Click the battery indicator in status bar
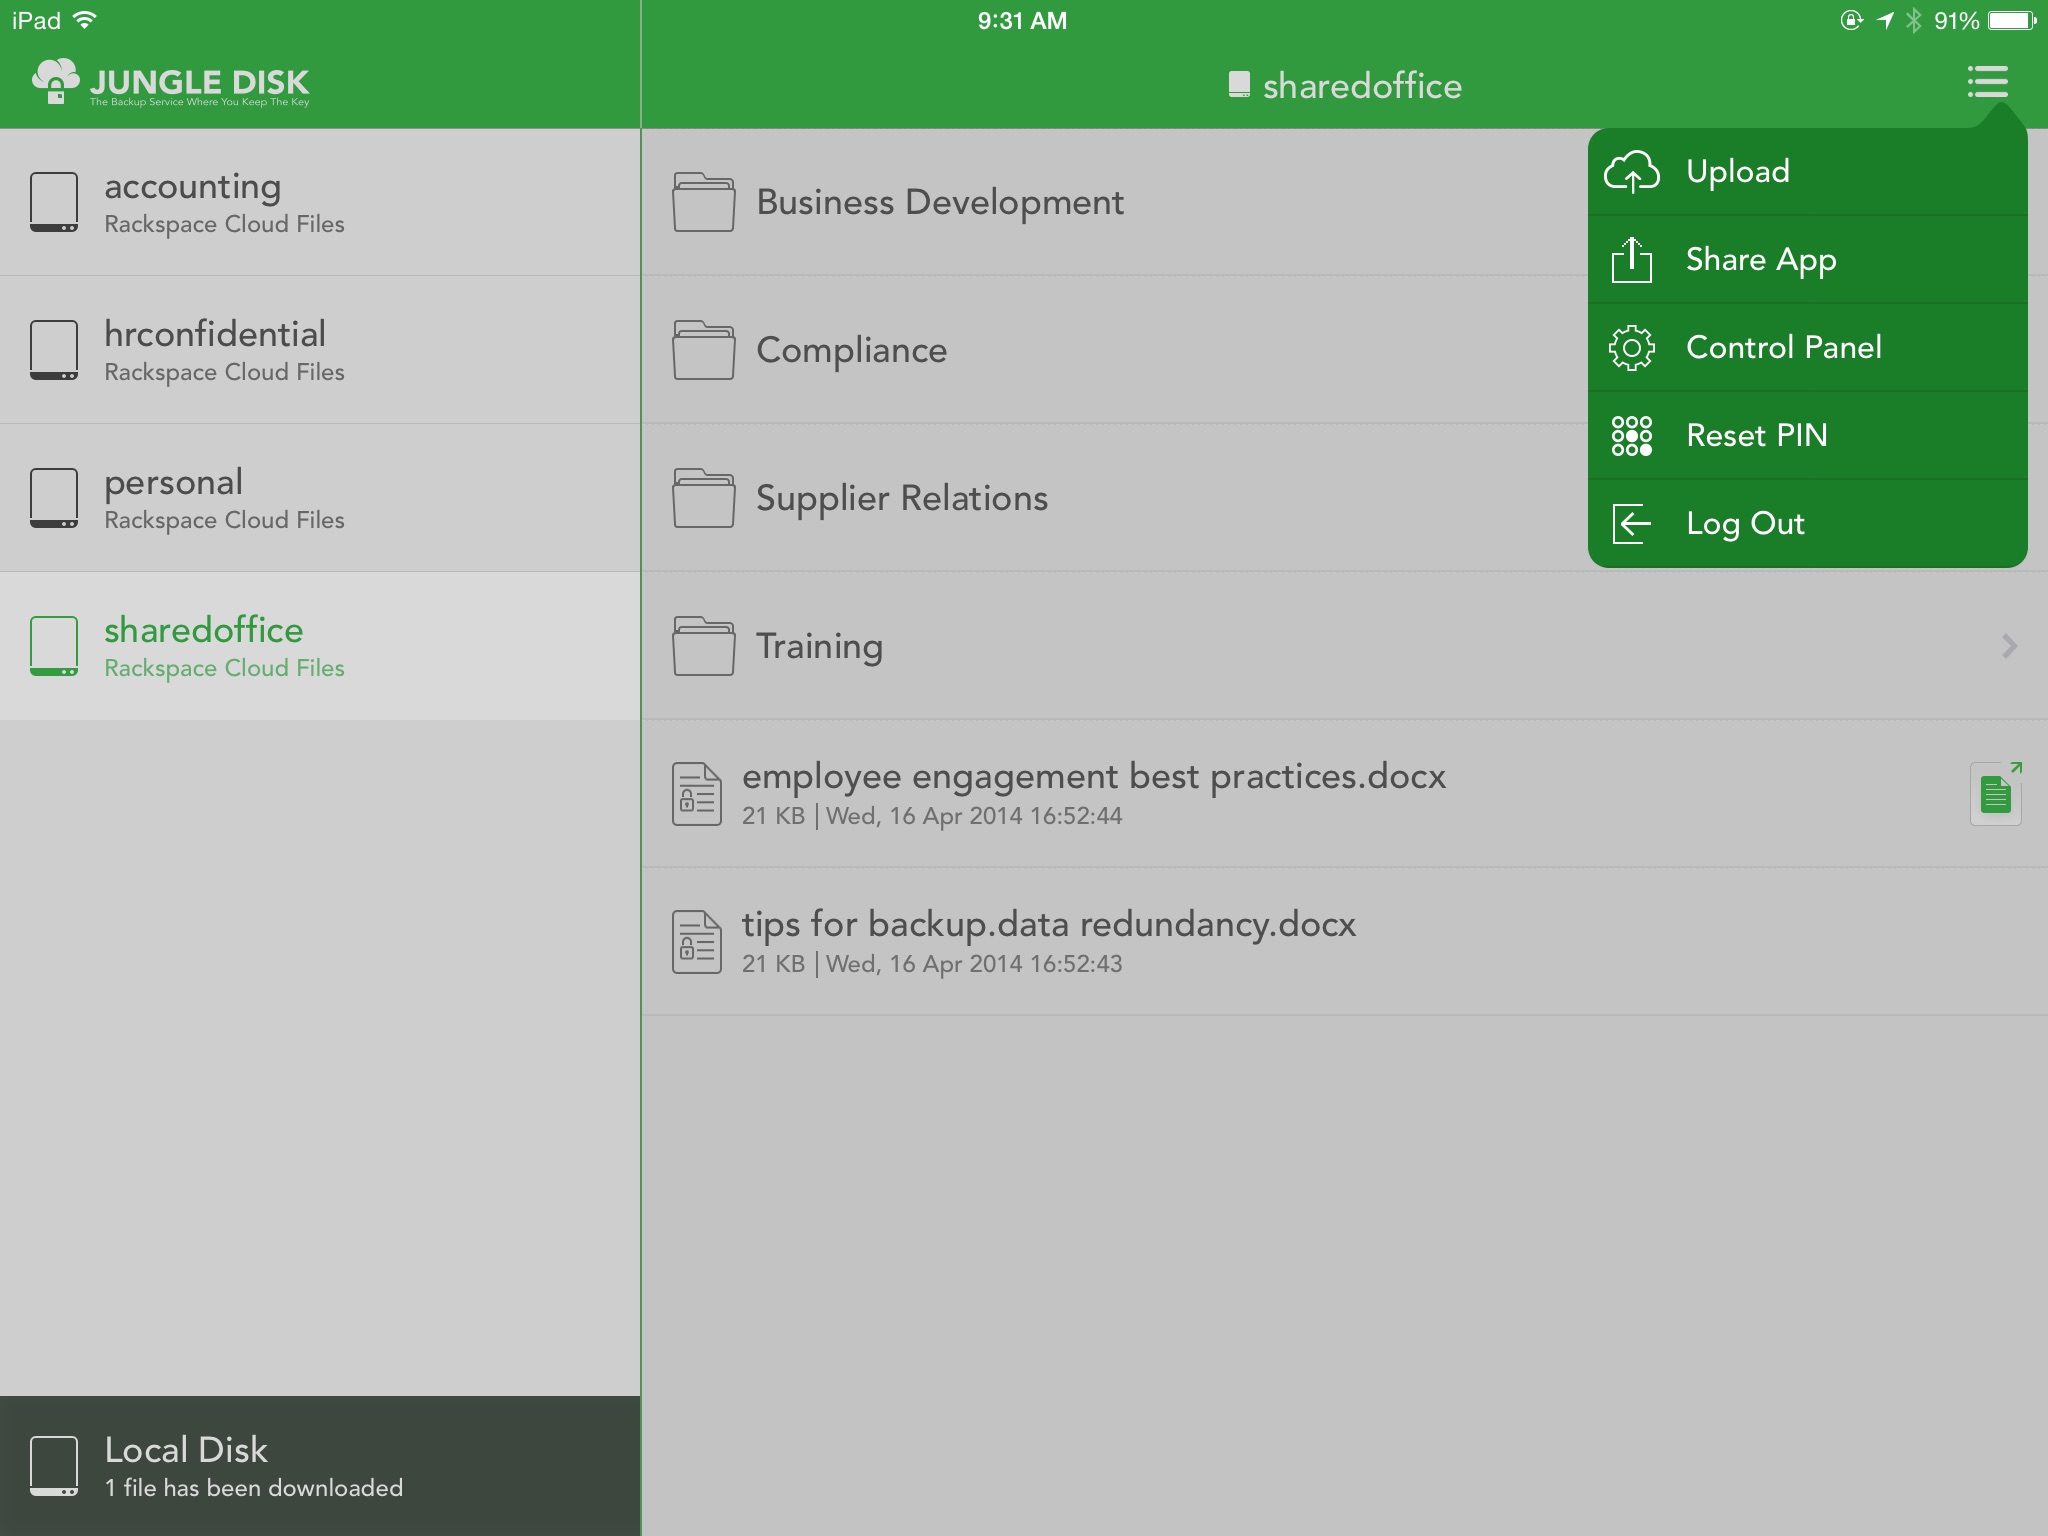The height and width of the screenshot is (1536, 2048). coord(2012,21)
